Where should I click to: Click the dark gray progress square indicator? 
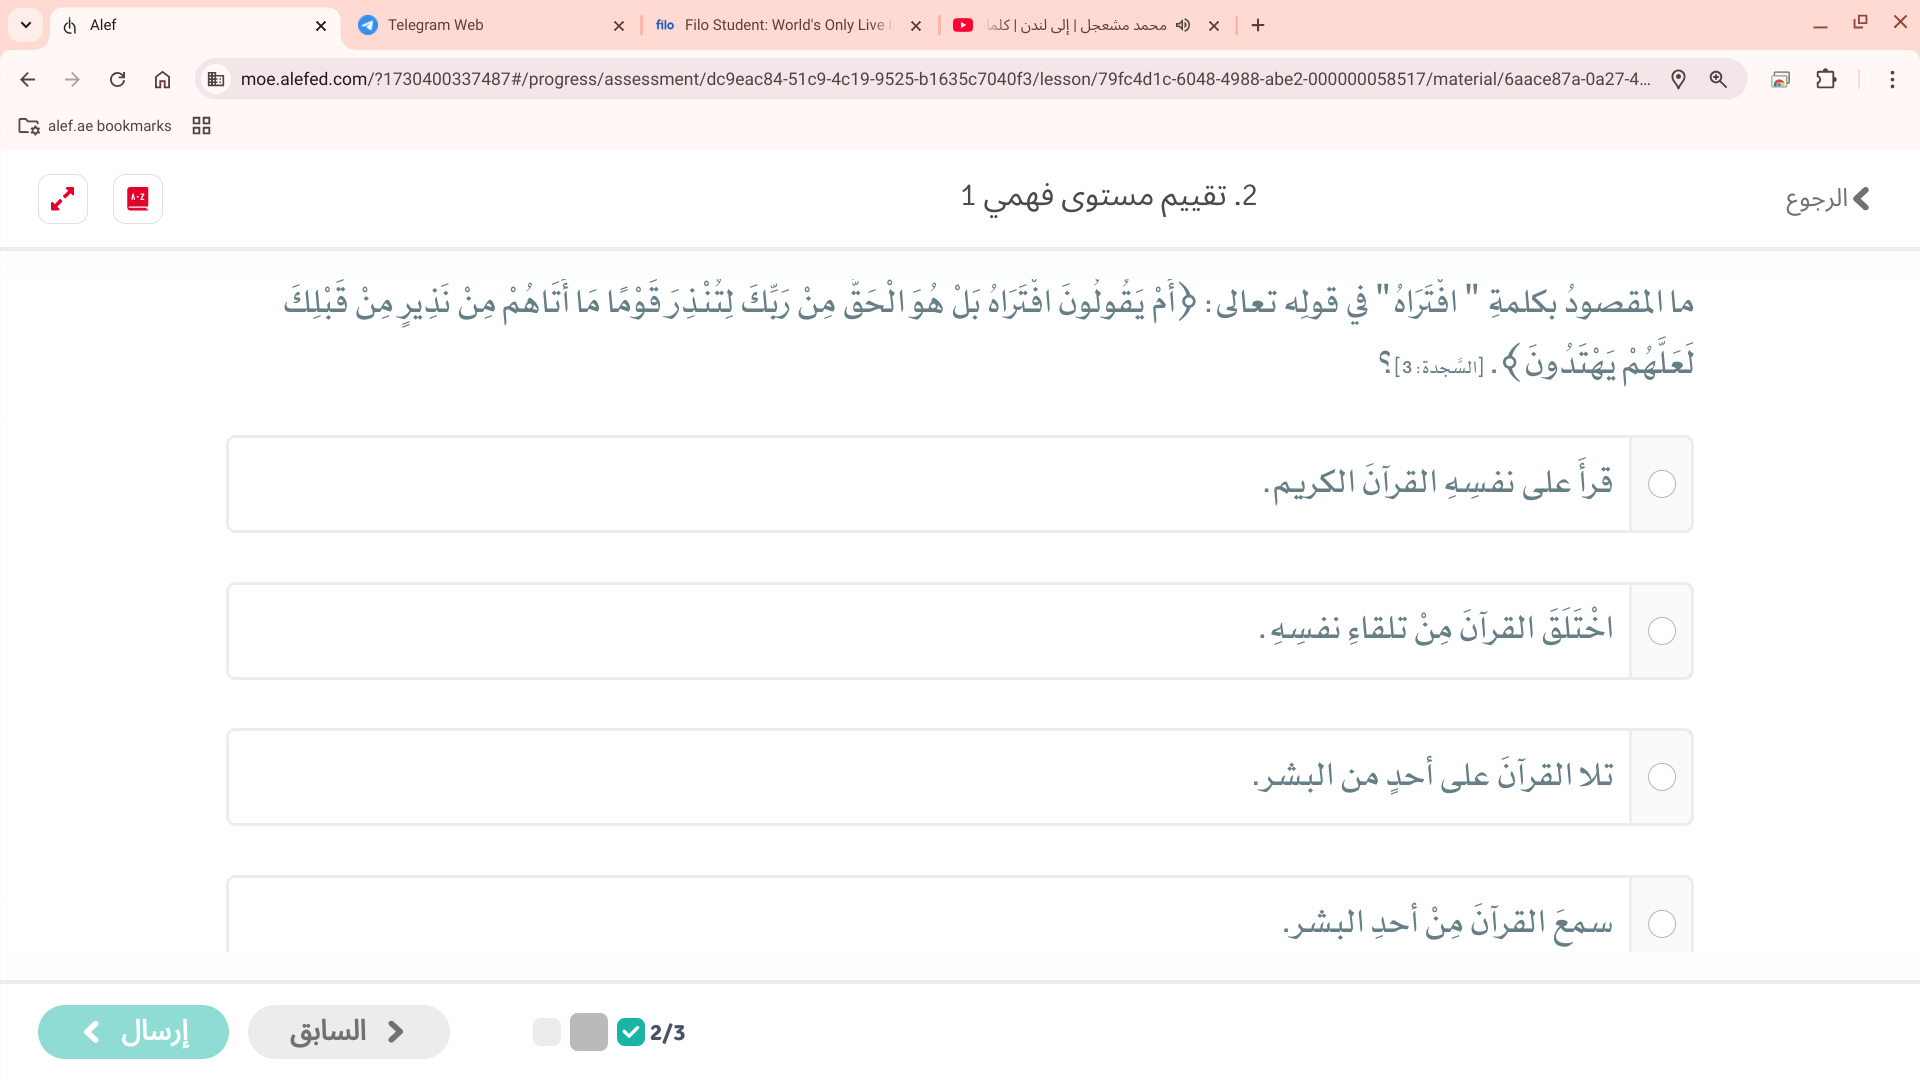point(589,1032)
